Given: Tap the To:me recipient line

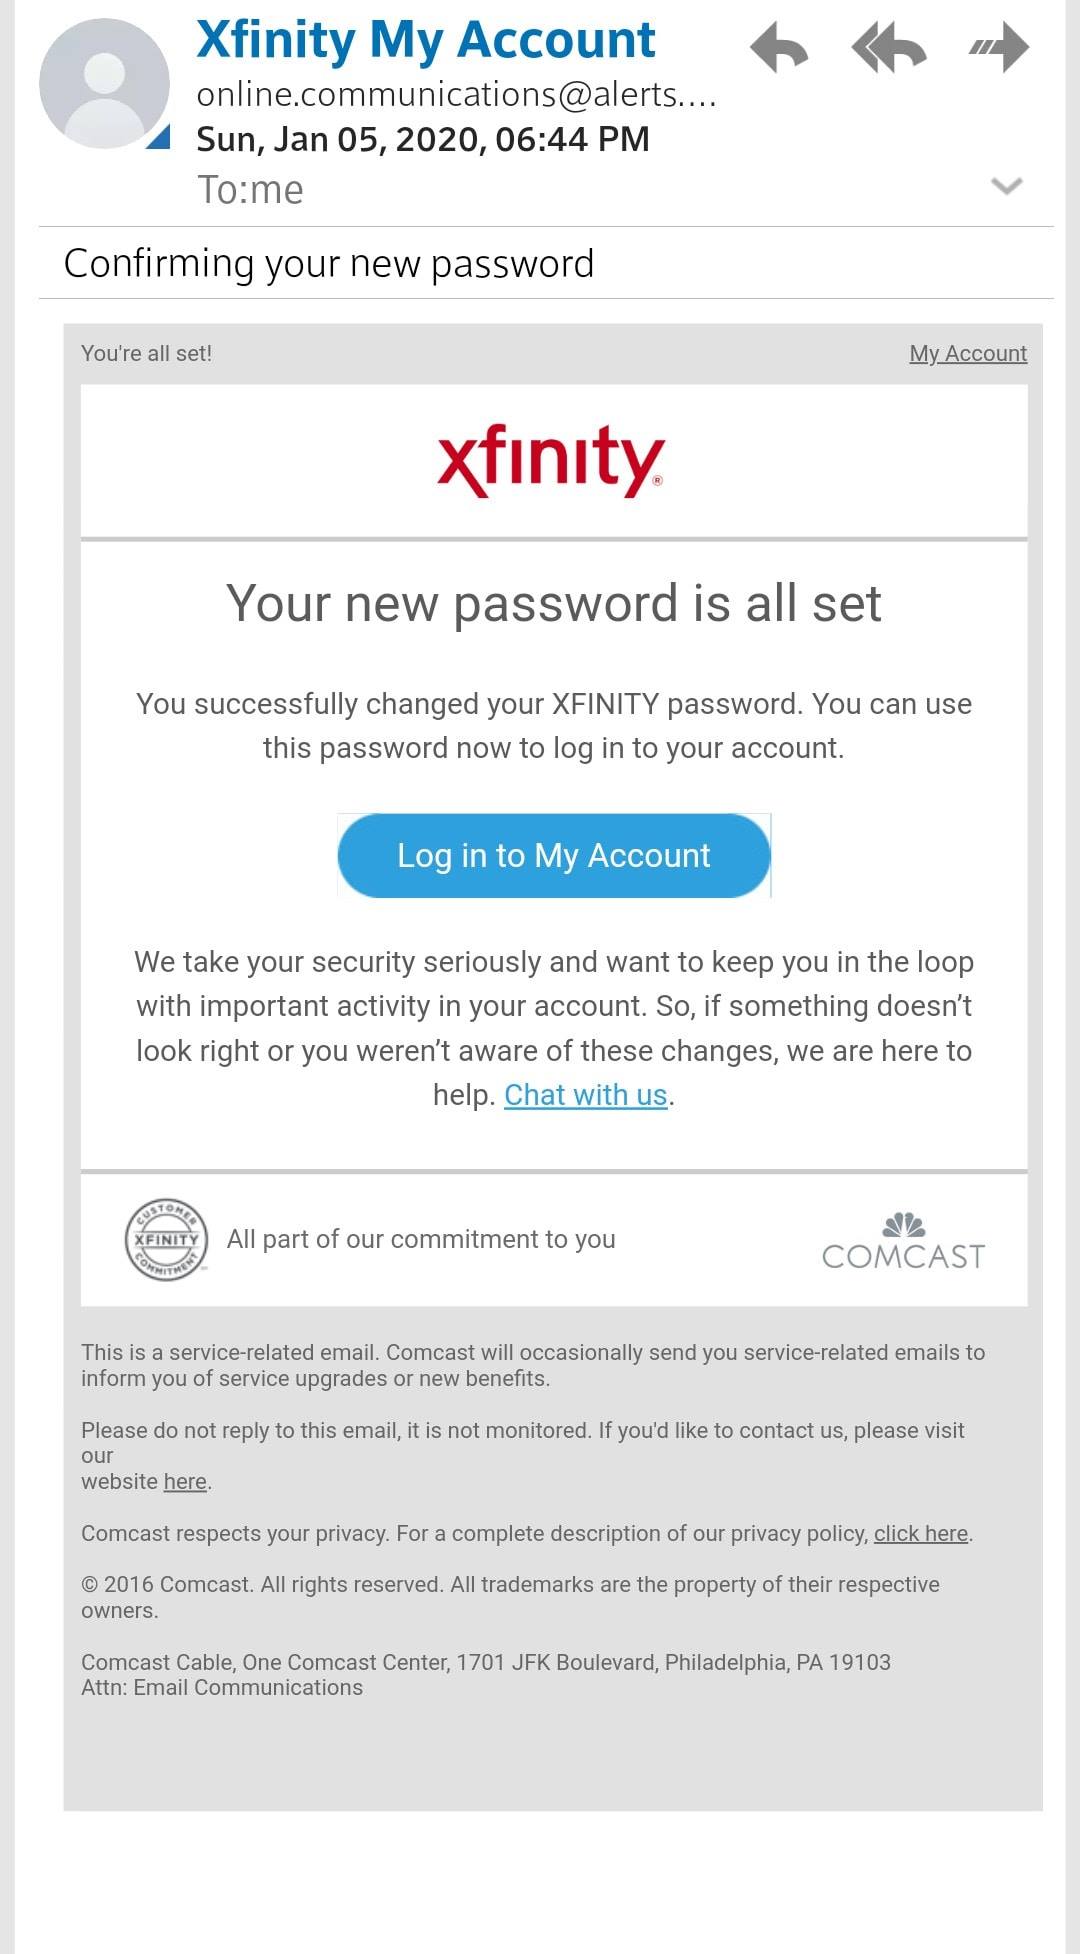Looking at the screenshot, I should (250, 189).
